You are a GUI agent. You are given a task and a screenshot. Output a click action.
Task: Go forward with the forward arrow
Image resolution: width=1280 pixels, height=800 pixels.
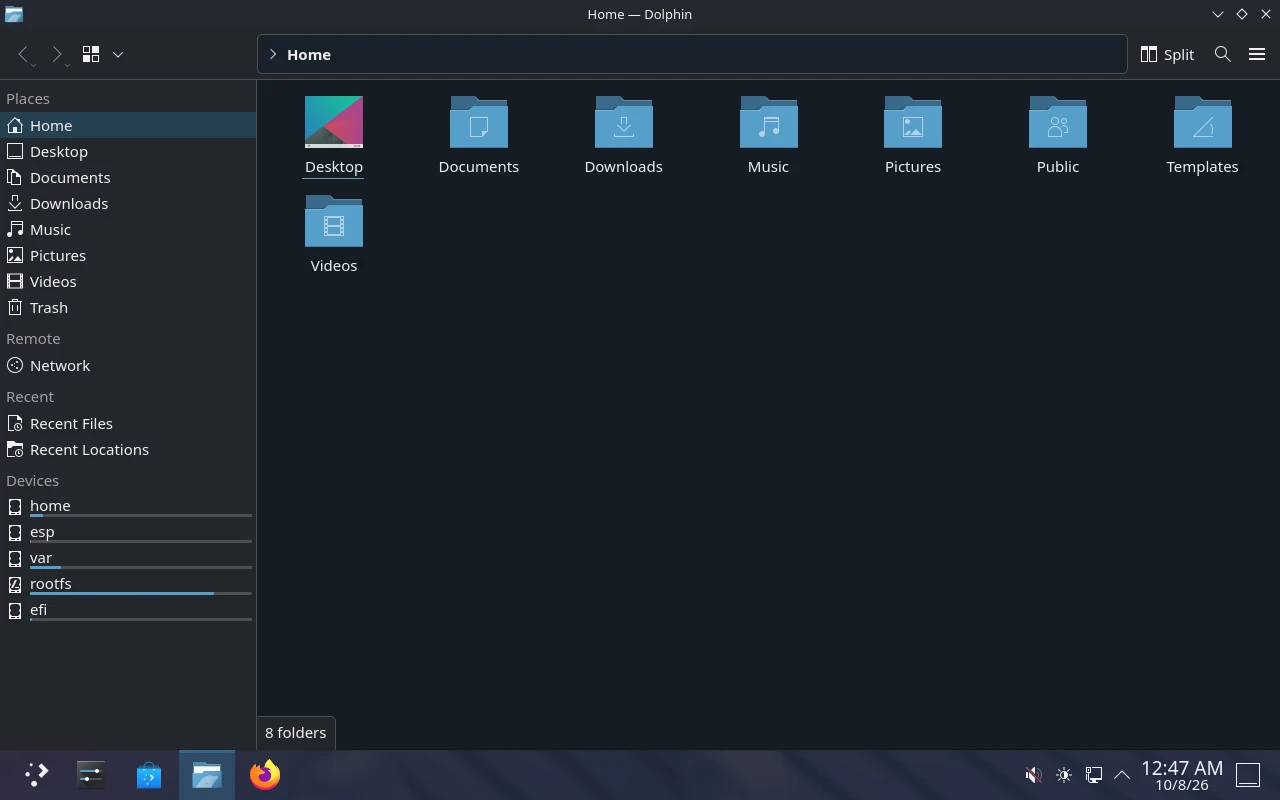(x=57, y=54)
